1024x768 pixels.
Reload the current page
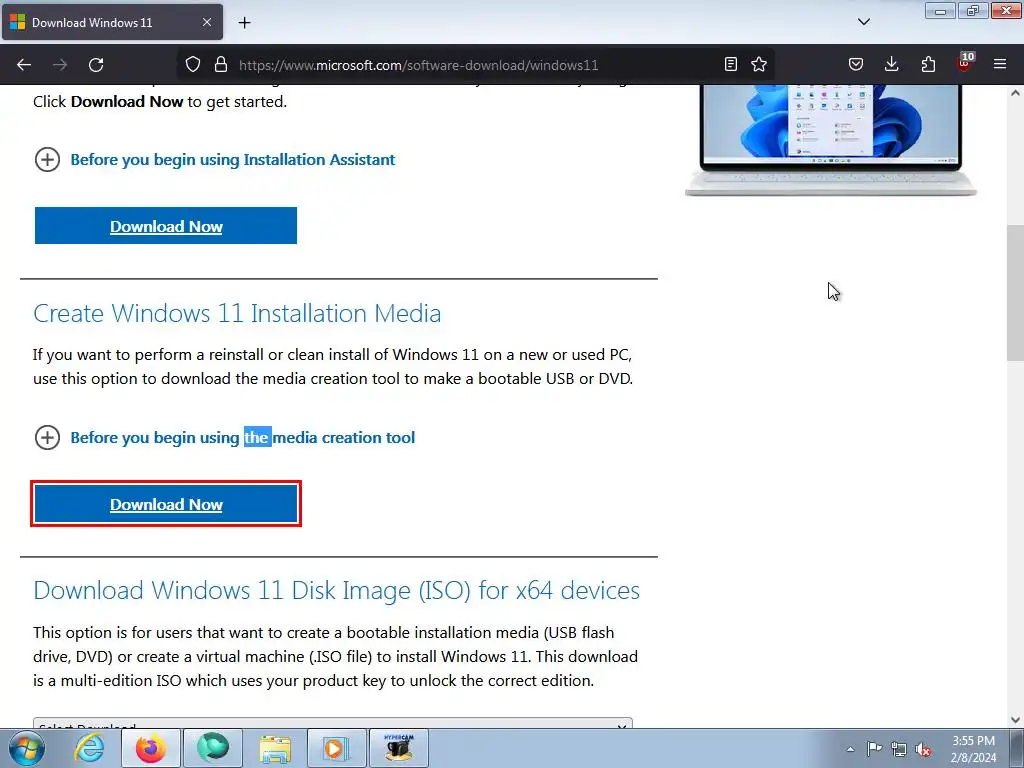click(96, 65)
